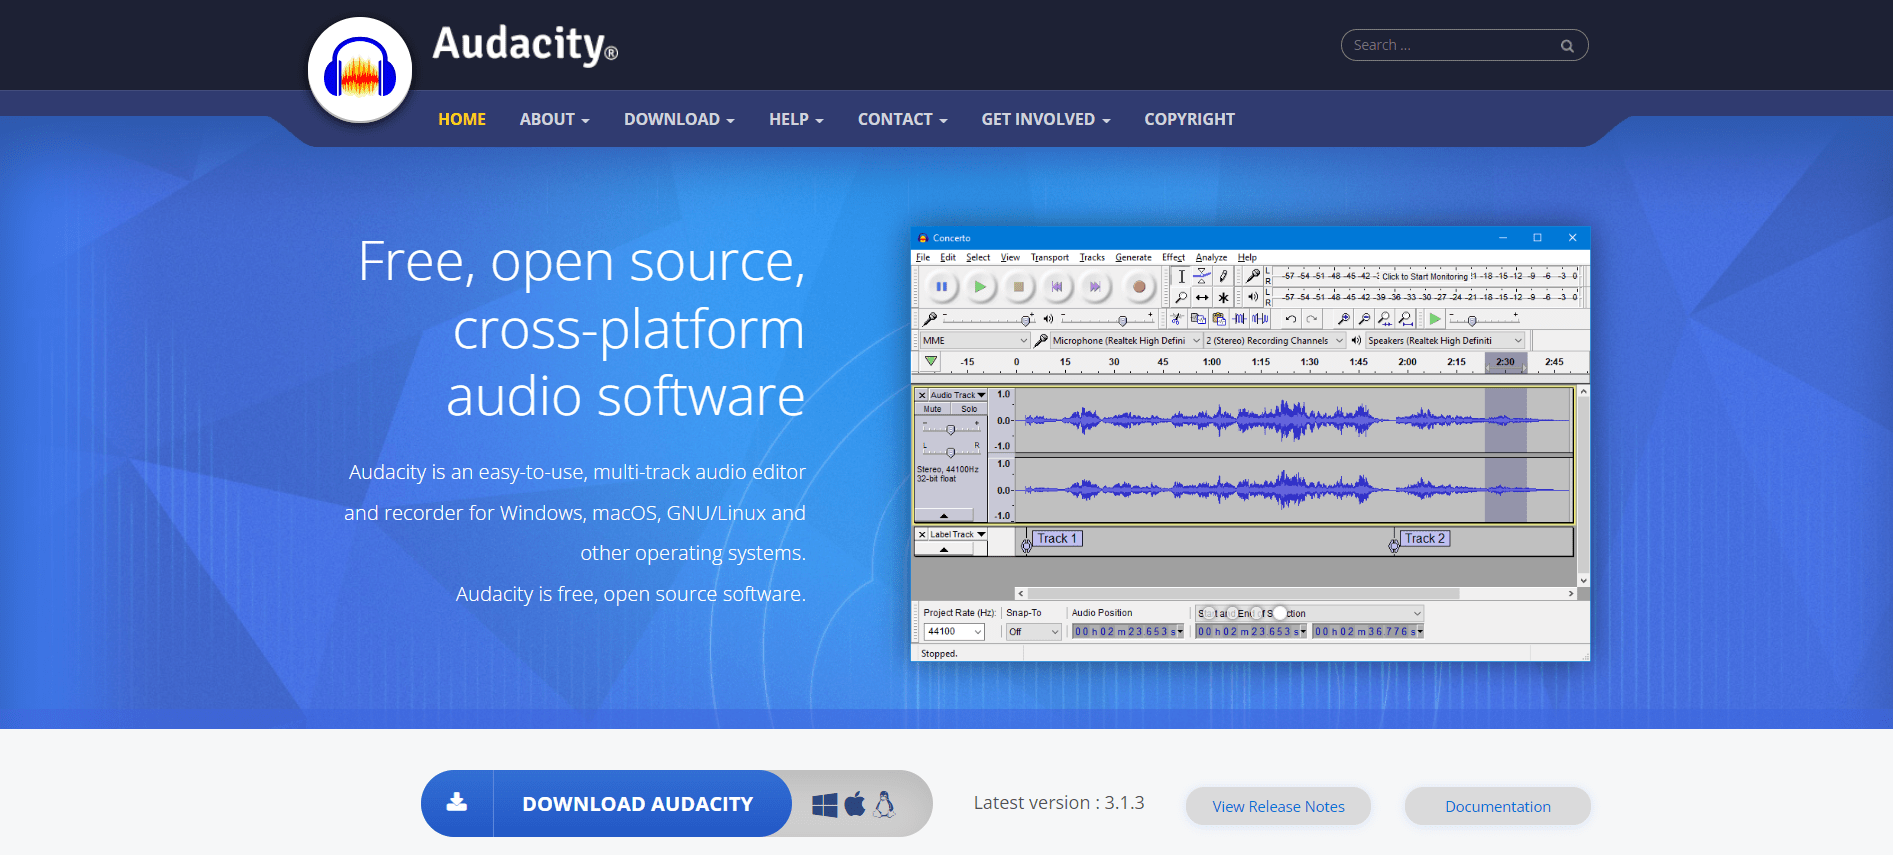Toggle Solo on the Audio Track in the screenshot
Viewport: 1893px width, 855px height.
click(x=969, y=409)
